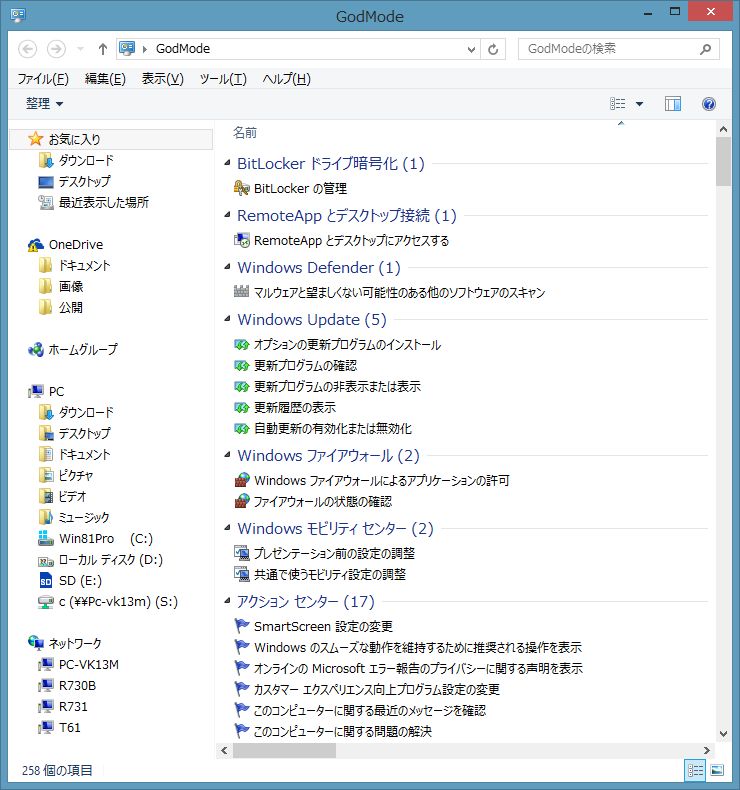Open 更新プログラムの確認 item
Image resolution: width=740 pixels, height=790 pixels.
(305, 365)
